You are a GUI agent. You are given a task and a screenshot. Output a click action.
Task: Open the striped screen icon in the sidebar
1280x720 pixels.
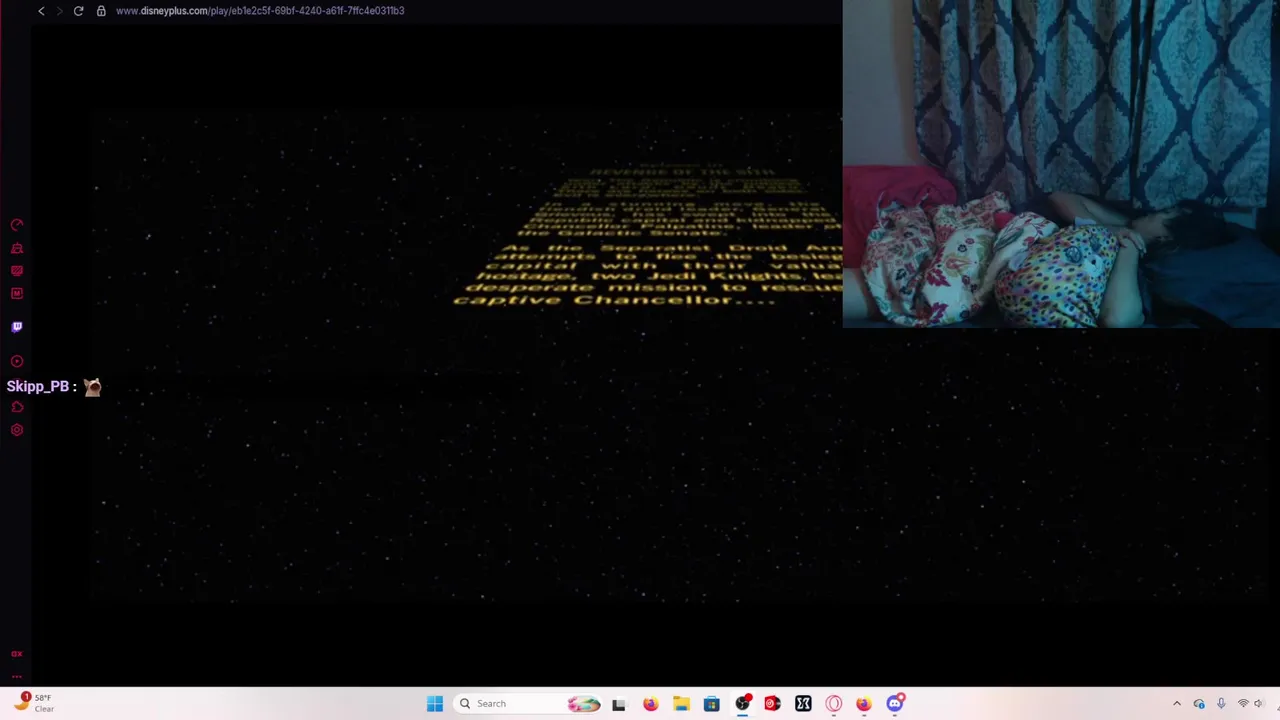[17, 270]
